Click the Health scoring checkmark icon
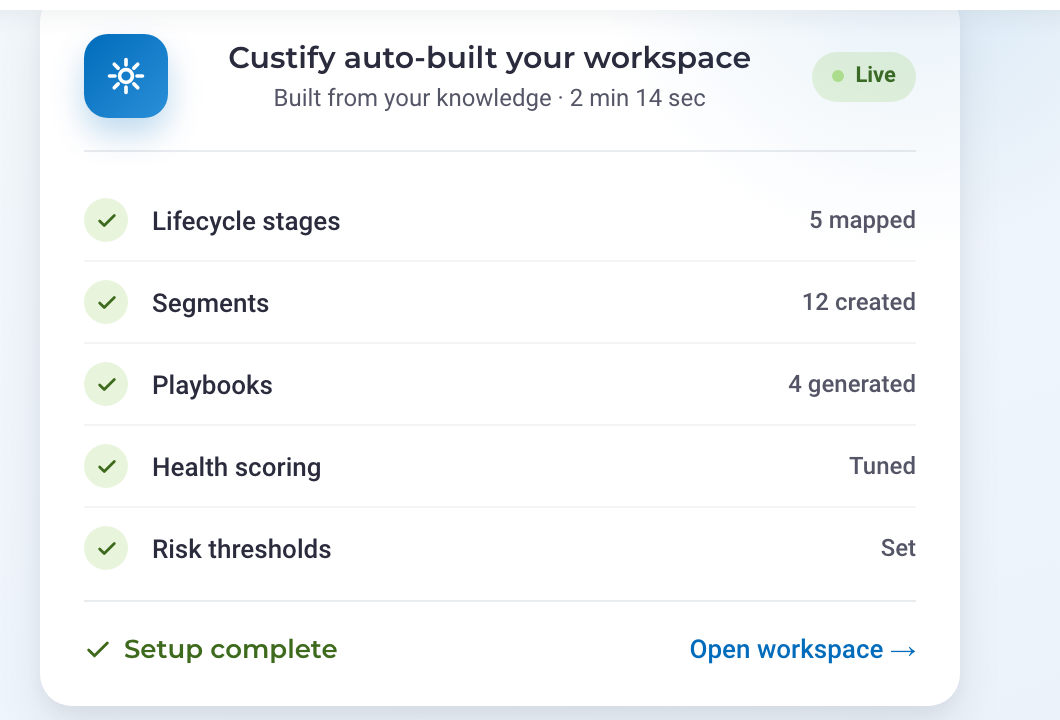 click(106, 466)
